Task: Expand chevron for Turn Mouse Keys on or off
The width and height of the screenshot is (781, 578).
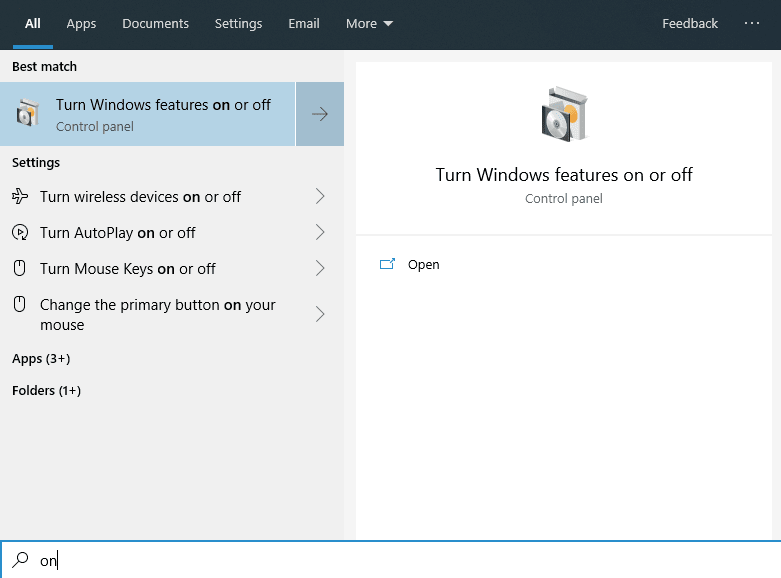Action: [x=320, y=268]
